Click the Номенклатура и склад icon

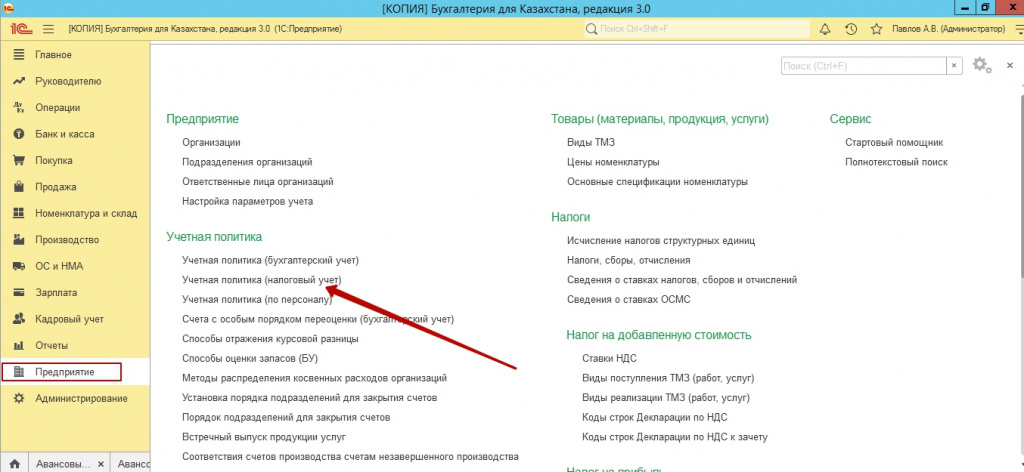point(19,213)
